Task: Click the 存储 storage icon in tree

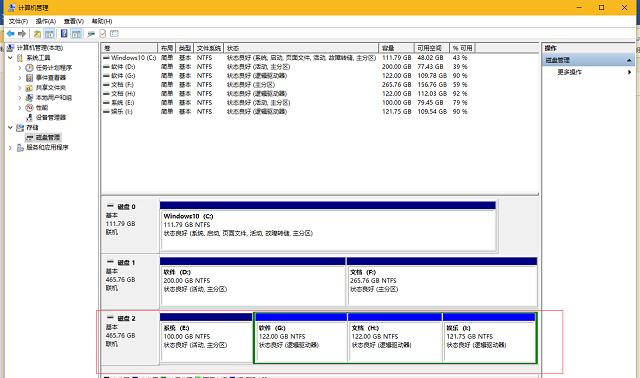Action: (x=20, y=127)
